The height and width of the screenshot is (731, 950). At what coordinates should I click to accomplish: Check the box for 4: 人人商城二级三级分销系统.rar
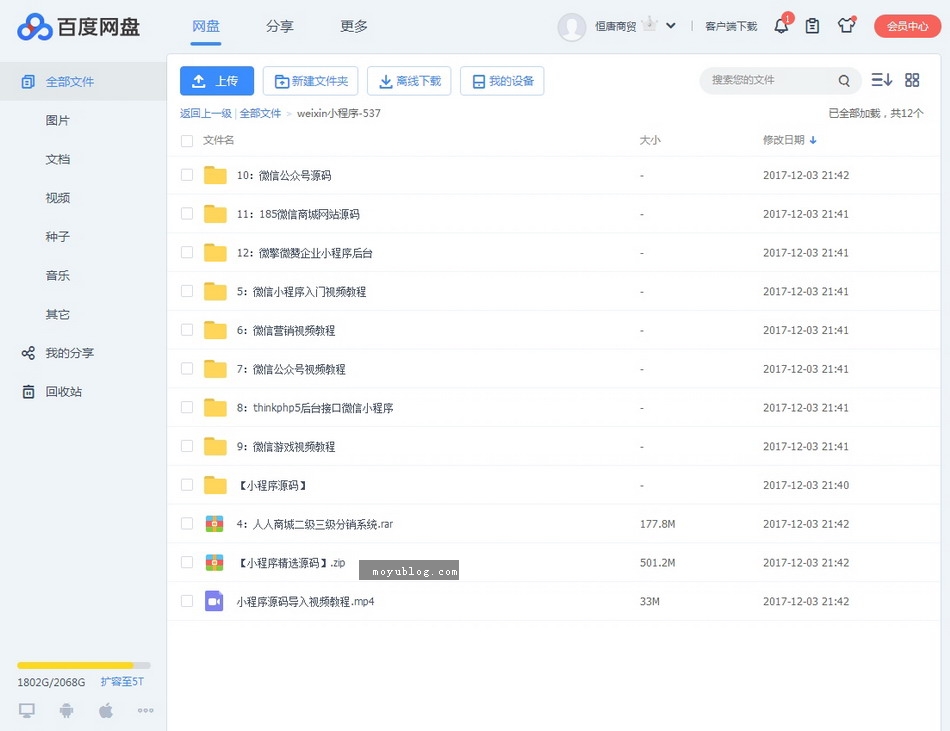click(187, 524)
